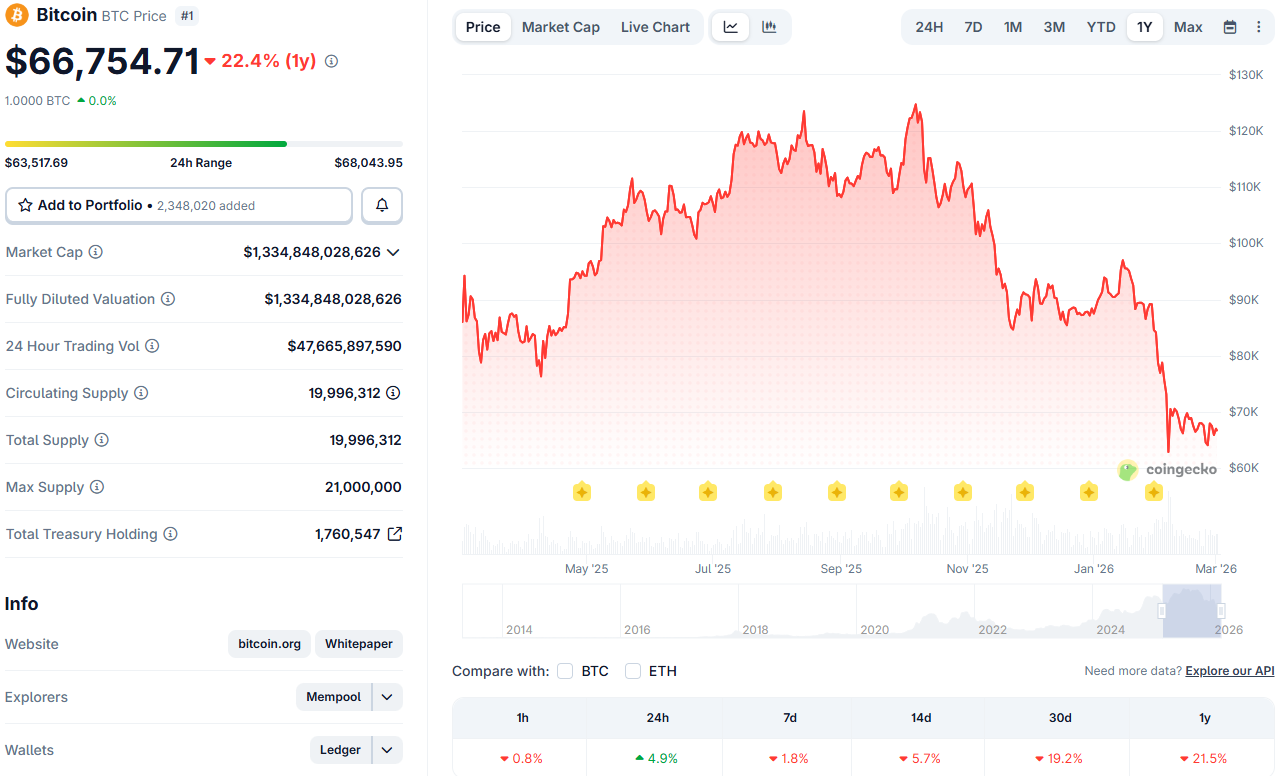The width and height of the screenshot is (1279, 776).
Task: Open the Explore our API link
Action: [x=1229, y=671]
